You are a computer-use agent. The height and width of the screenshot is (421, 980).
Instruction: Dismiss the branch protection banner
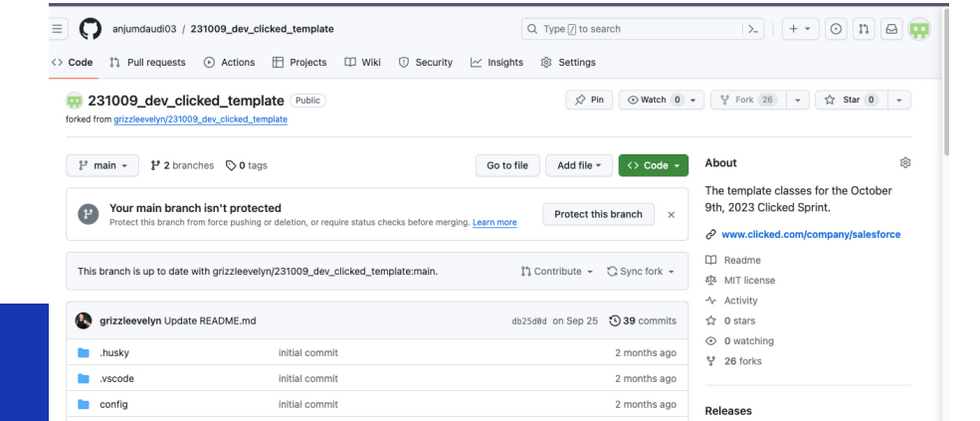(671, 215)
